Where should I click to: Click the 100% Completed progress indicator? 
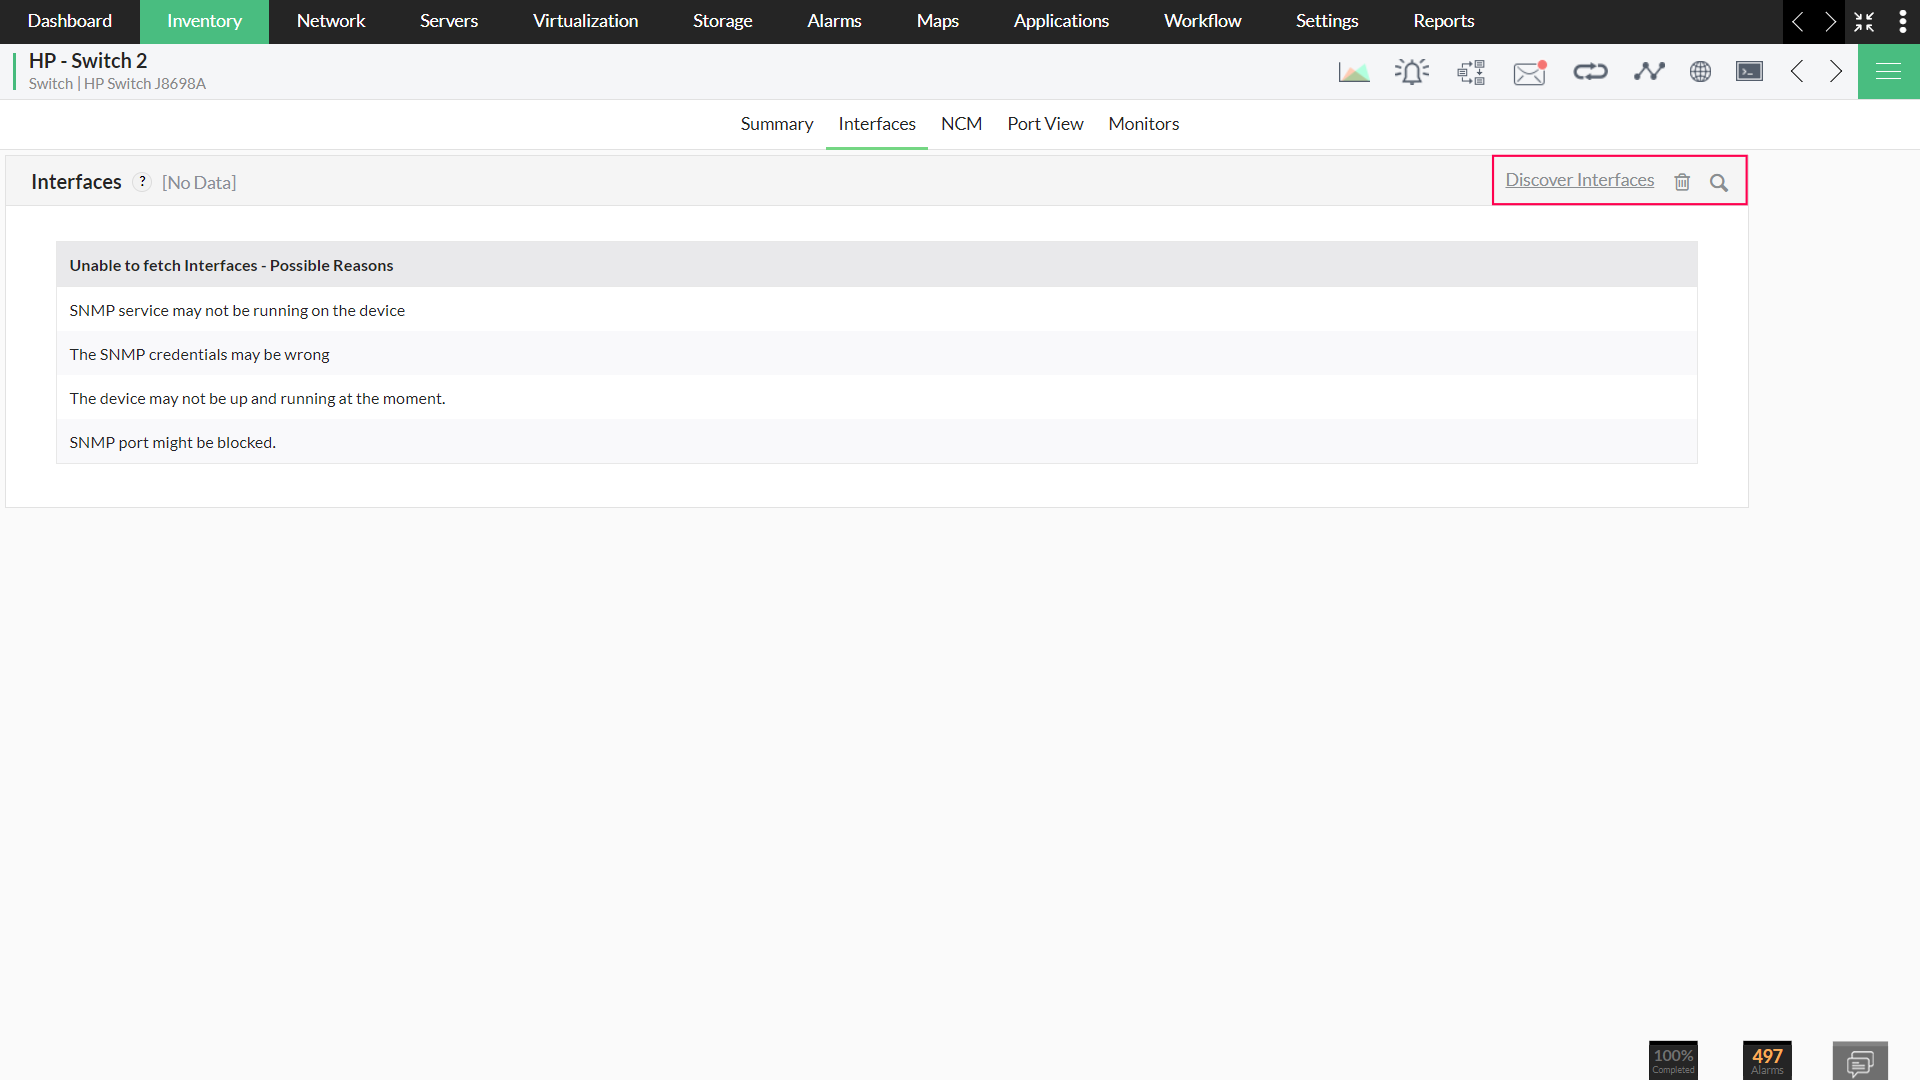tap(1673, 1060)
